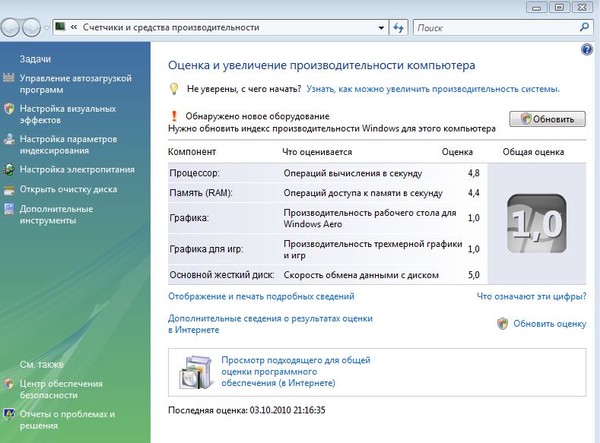Open Управление автозагрузкой программ link
The width and height of the screenshot is (600, 443).
point(75,84)
